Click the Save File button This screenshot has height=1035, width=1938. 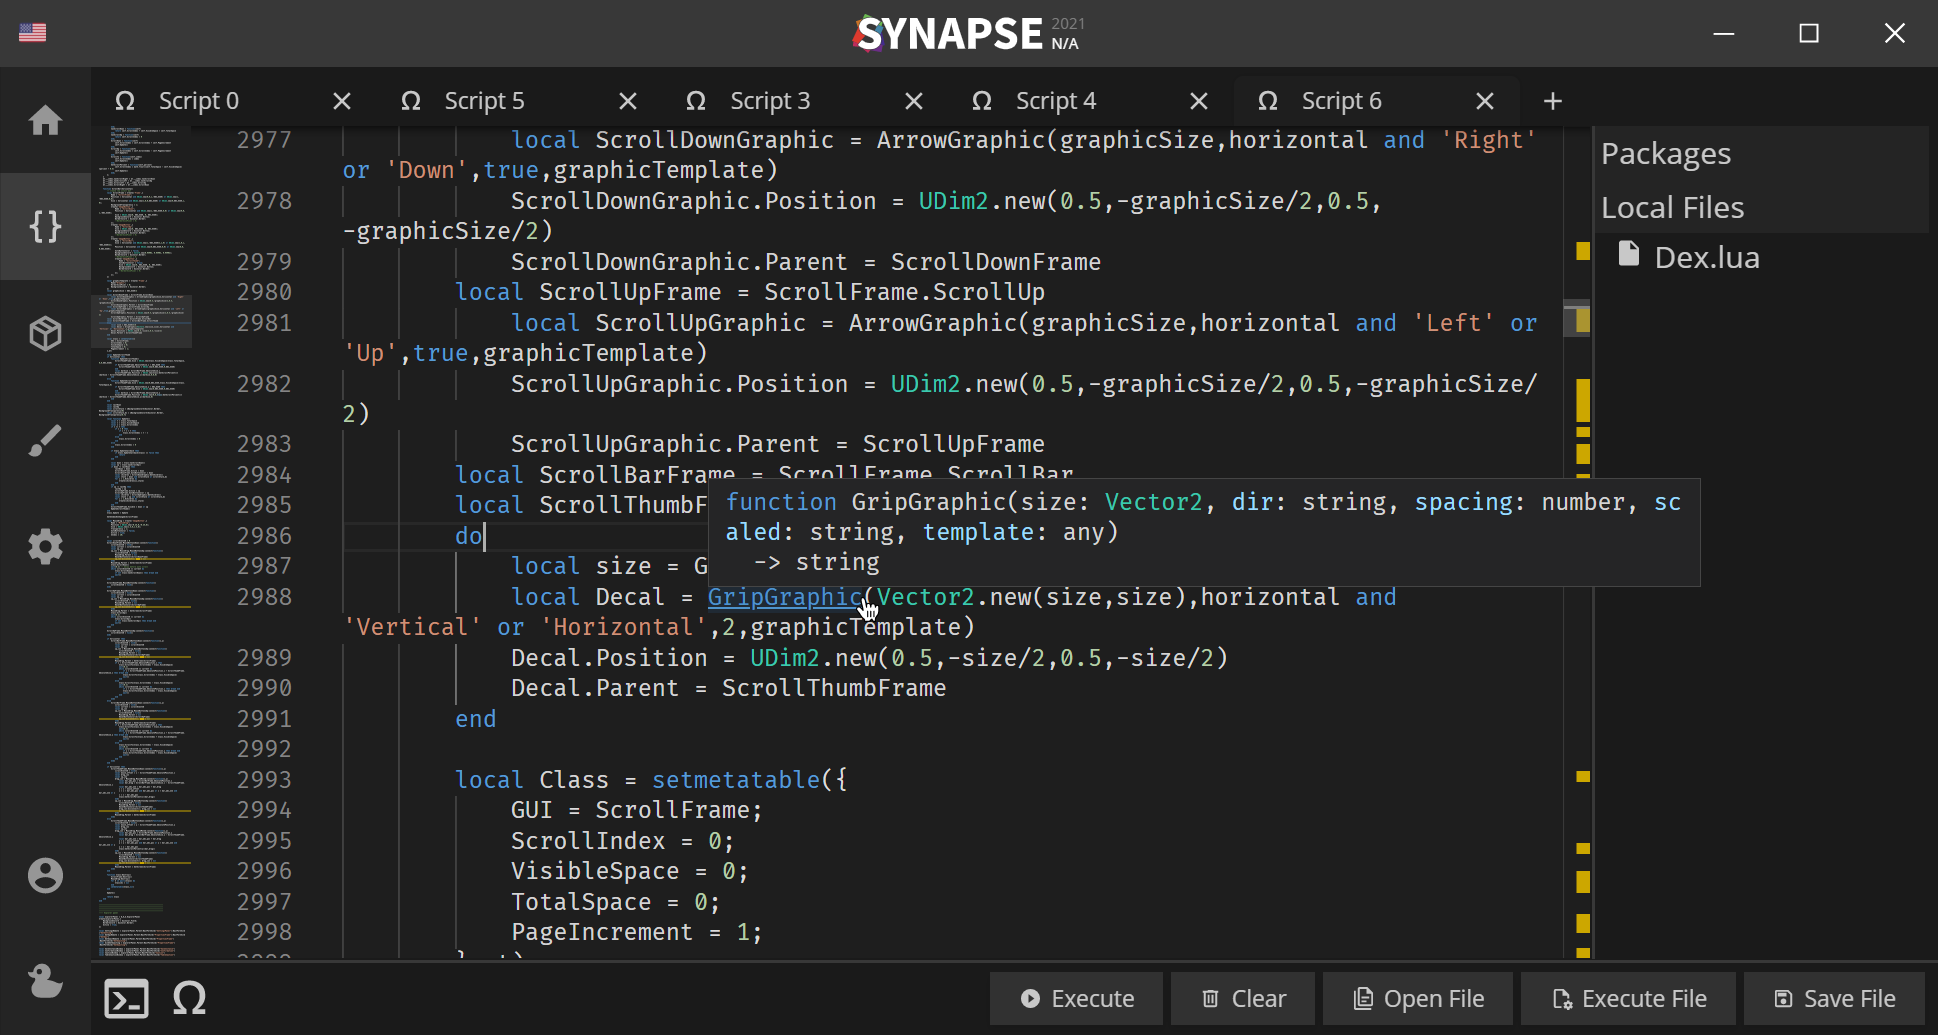coord(1834,999)
